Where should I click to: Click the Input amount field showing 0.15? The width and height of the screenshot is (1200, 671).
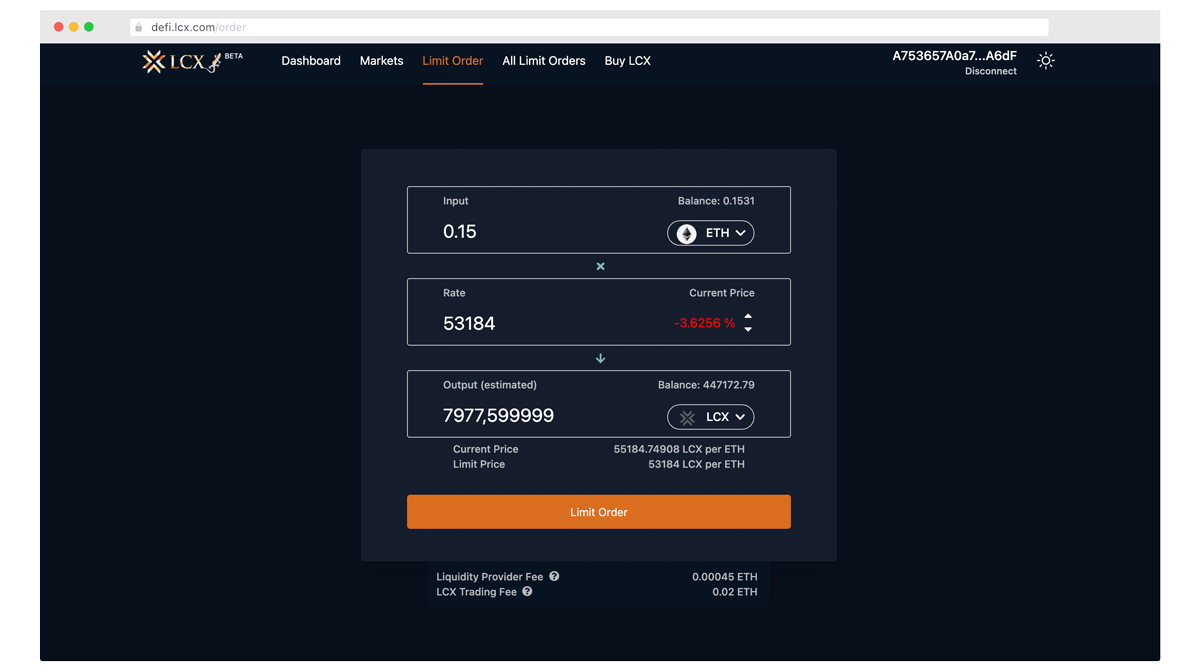tap(460, 232)
